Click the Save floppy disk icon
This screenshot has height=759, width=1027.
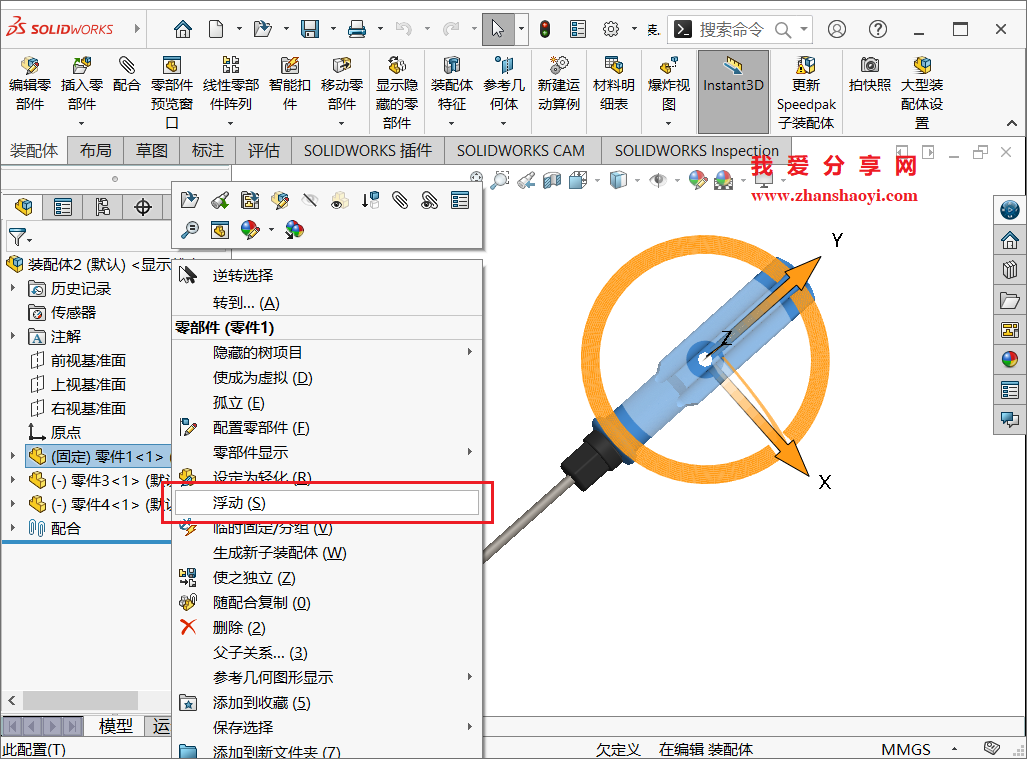tap(310, 29)
